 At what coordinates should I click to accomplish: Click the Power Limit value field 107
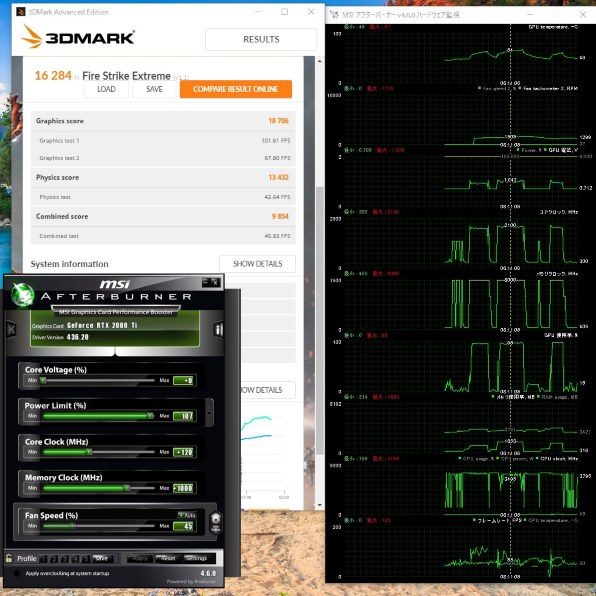pyautogui.click(x=184, y=416)
